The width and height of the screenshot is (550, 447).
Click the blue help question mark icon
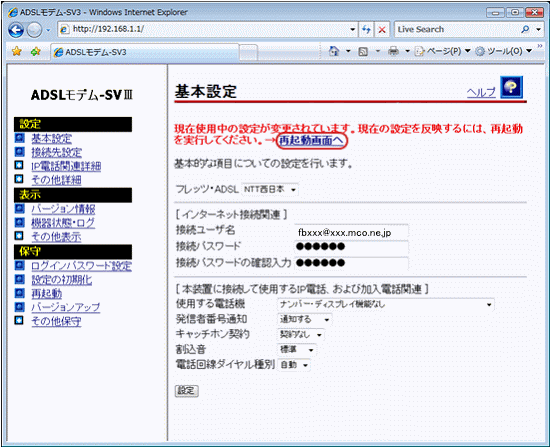pyautogui.click(x=511, y=87)
